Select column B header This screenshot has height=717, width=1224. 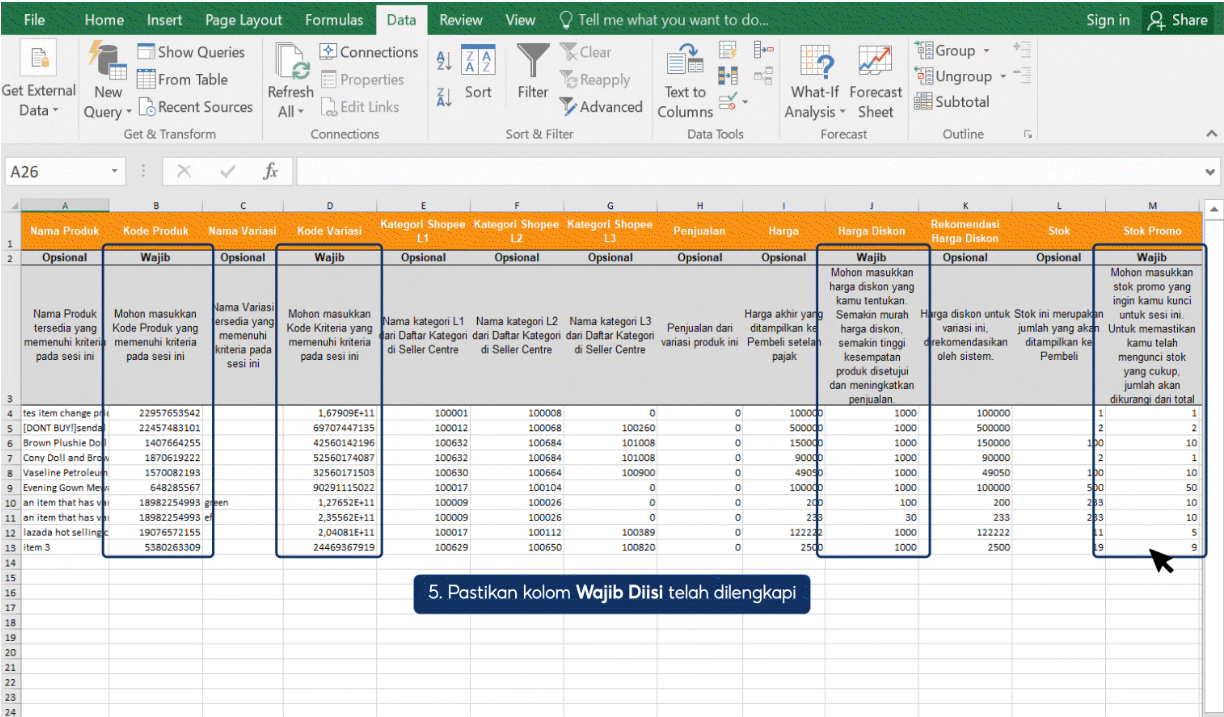coord(156,206)
